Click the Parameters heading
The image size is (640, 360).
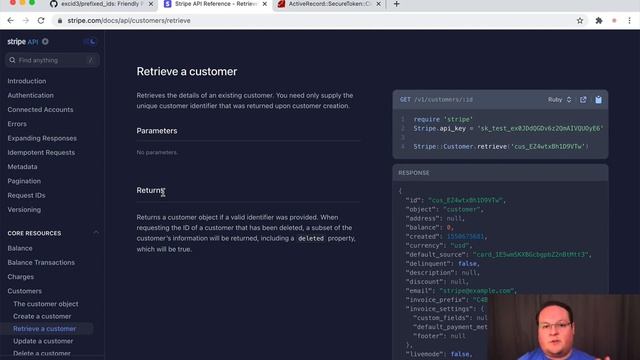[157, 131]
